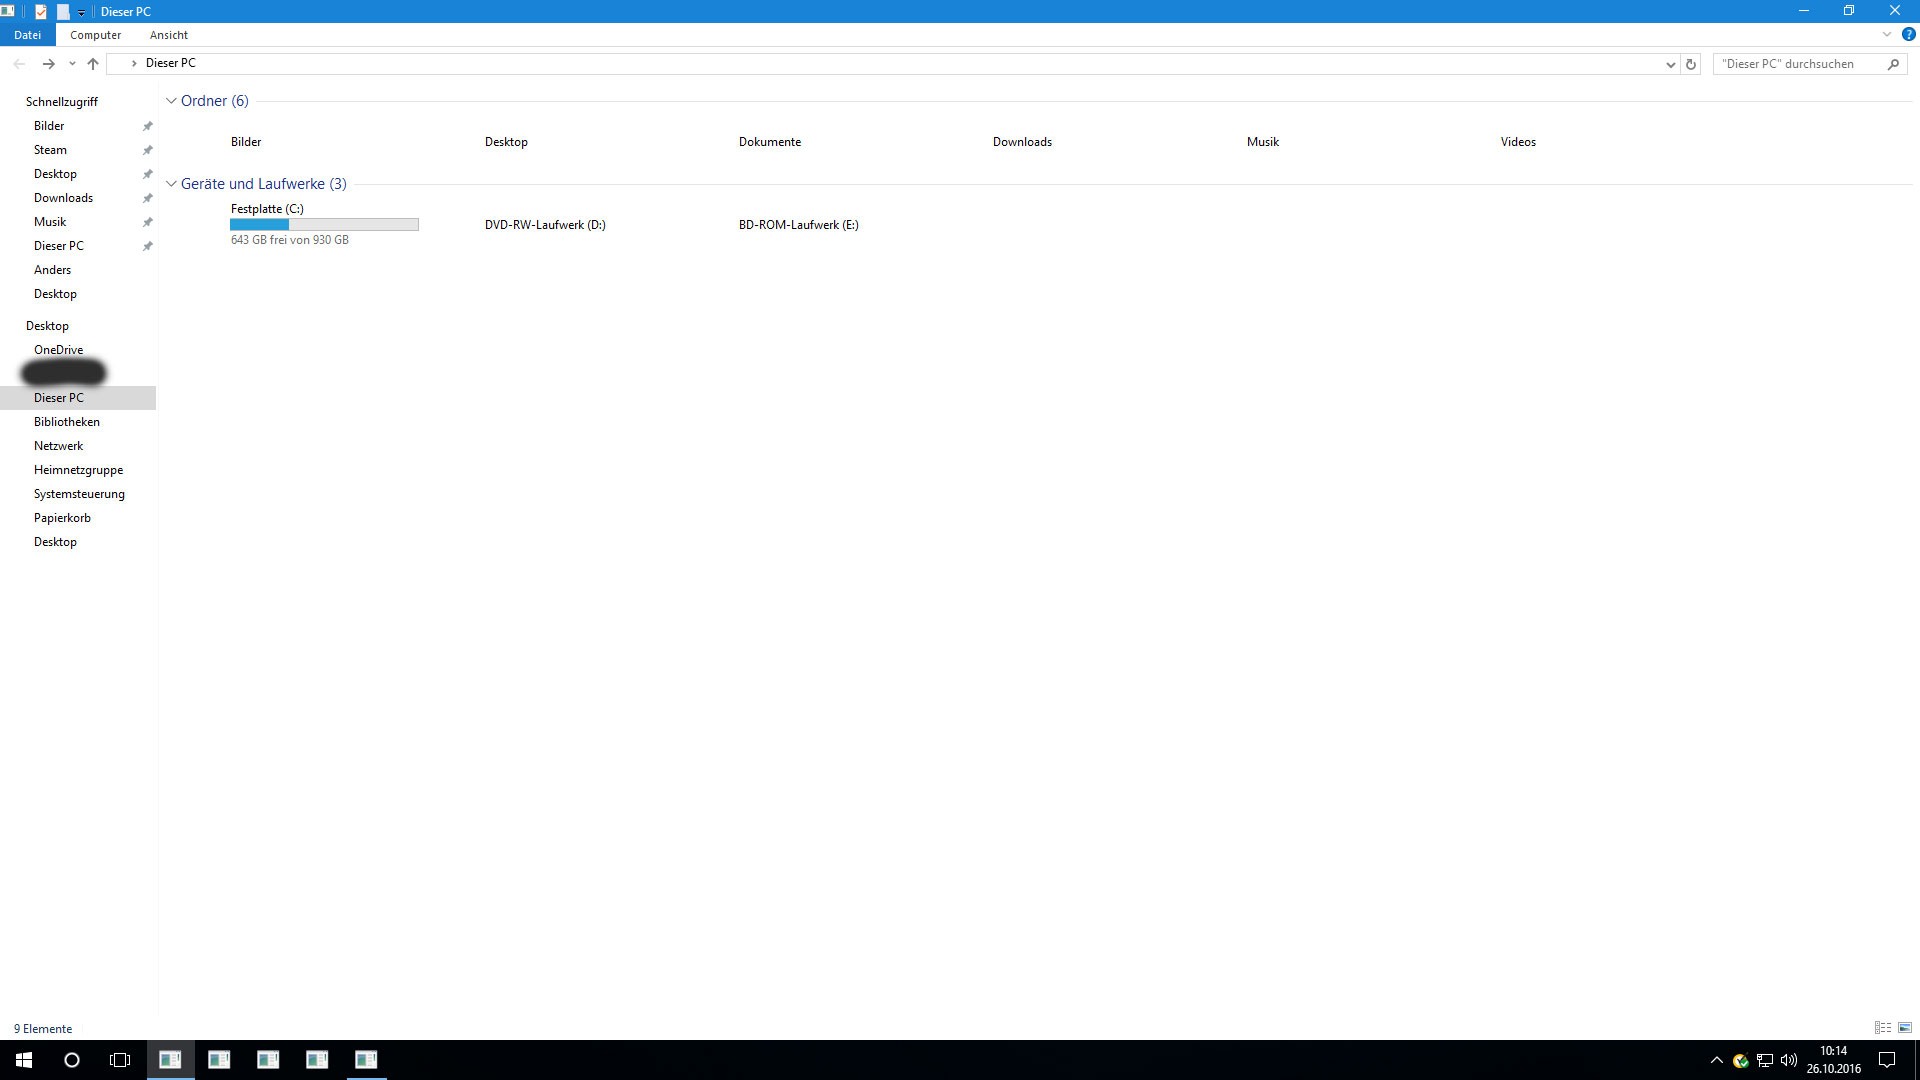This screenshot has height=1080, width=1920.
Task: Select Netzwerk in the navigation pane
Action: tap(58, 446)
